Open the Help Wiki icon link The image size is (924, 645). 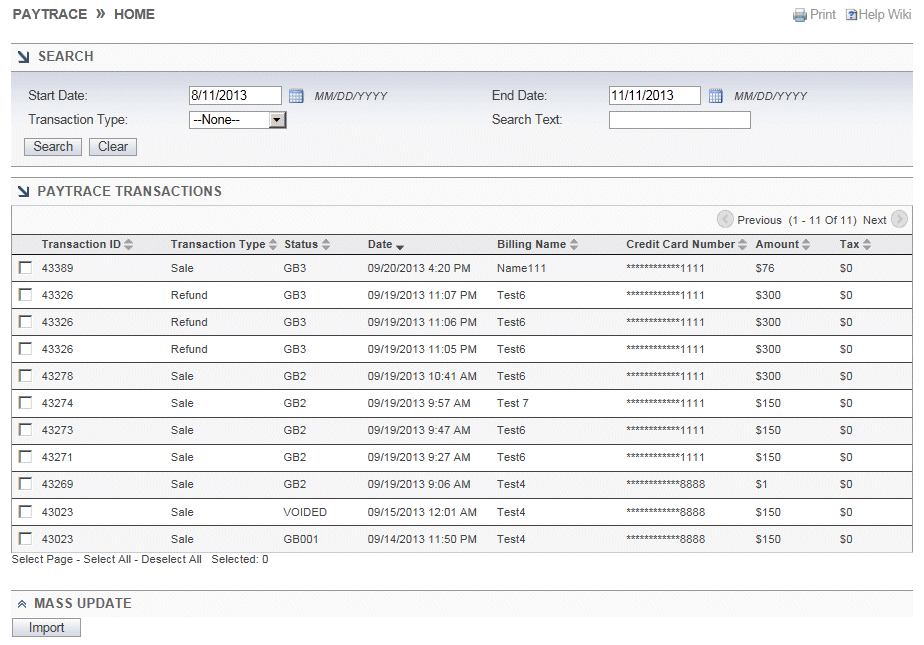click(x=852, y=15)
